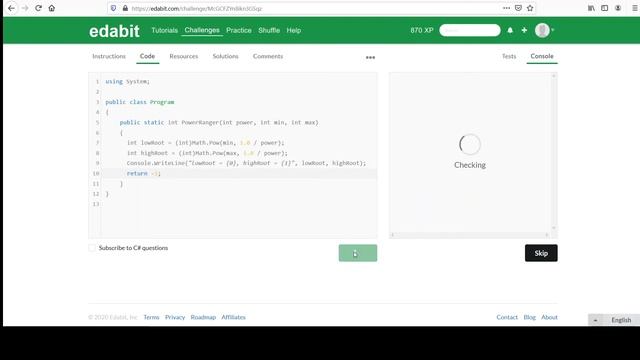Click the return -1 code line
The image size is (640, 360).
point(144,173)
